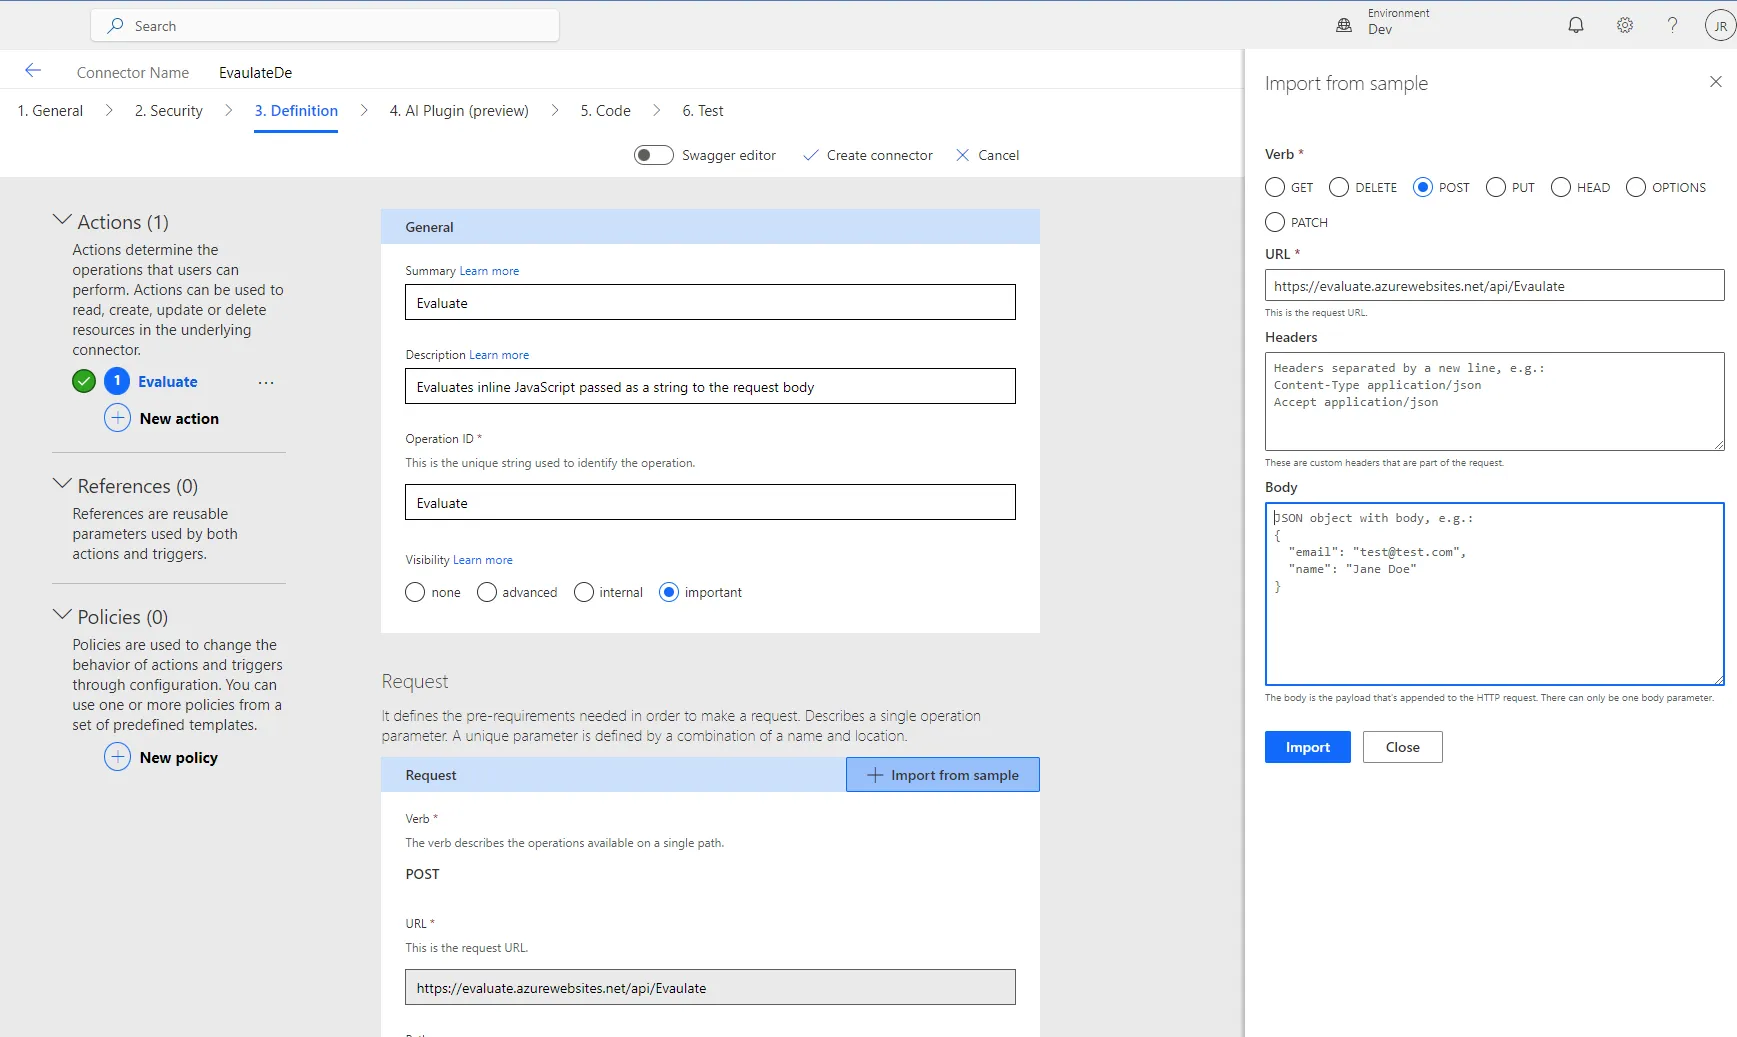1737x1037 pixels.
Task: Click the New action plus icon
Action: [x=118, y=418]
